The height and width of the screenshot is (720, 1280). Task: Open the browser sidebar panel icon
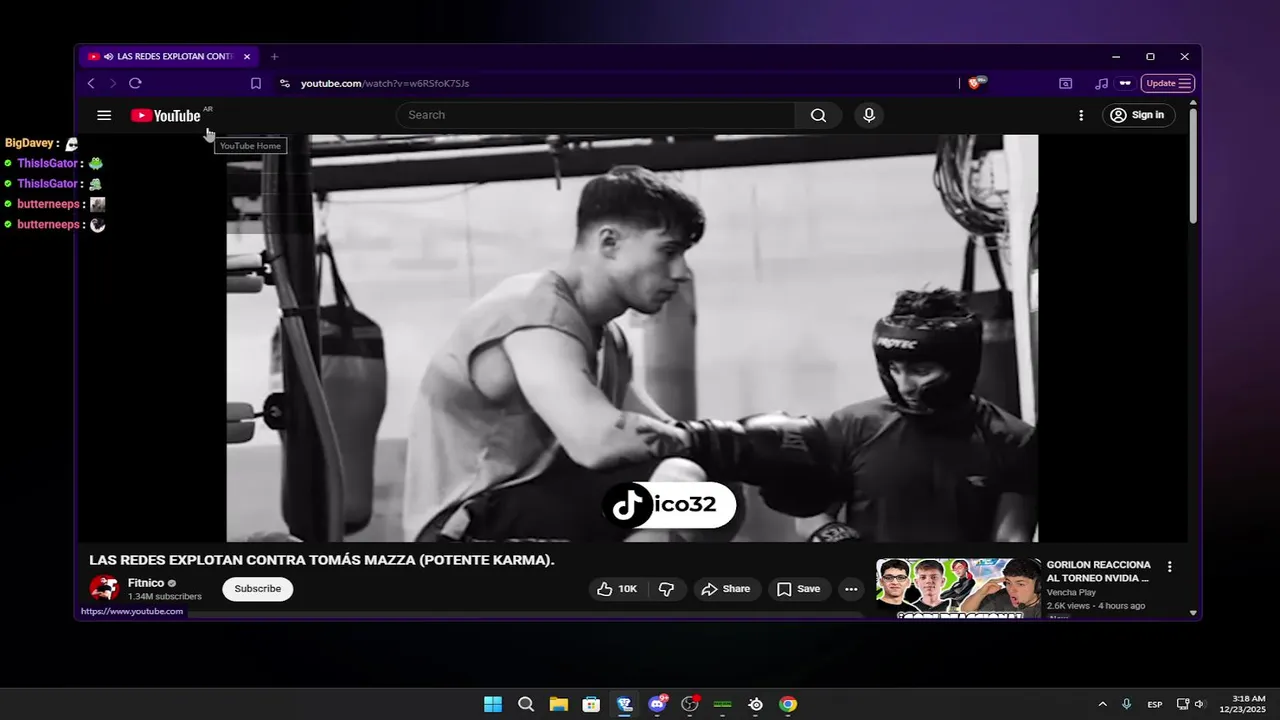tap(1066, 83)
